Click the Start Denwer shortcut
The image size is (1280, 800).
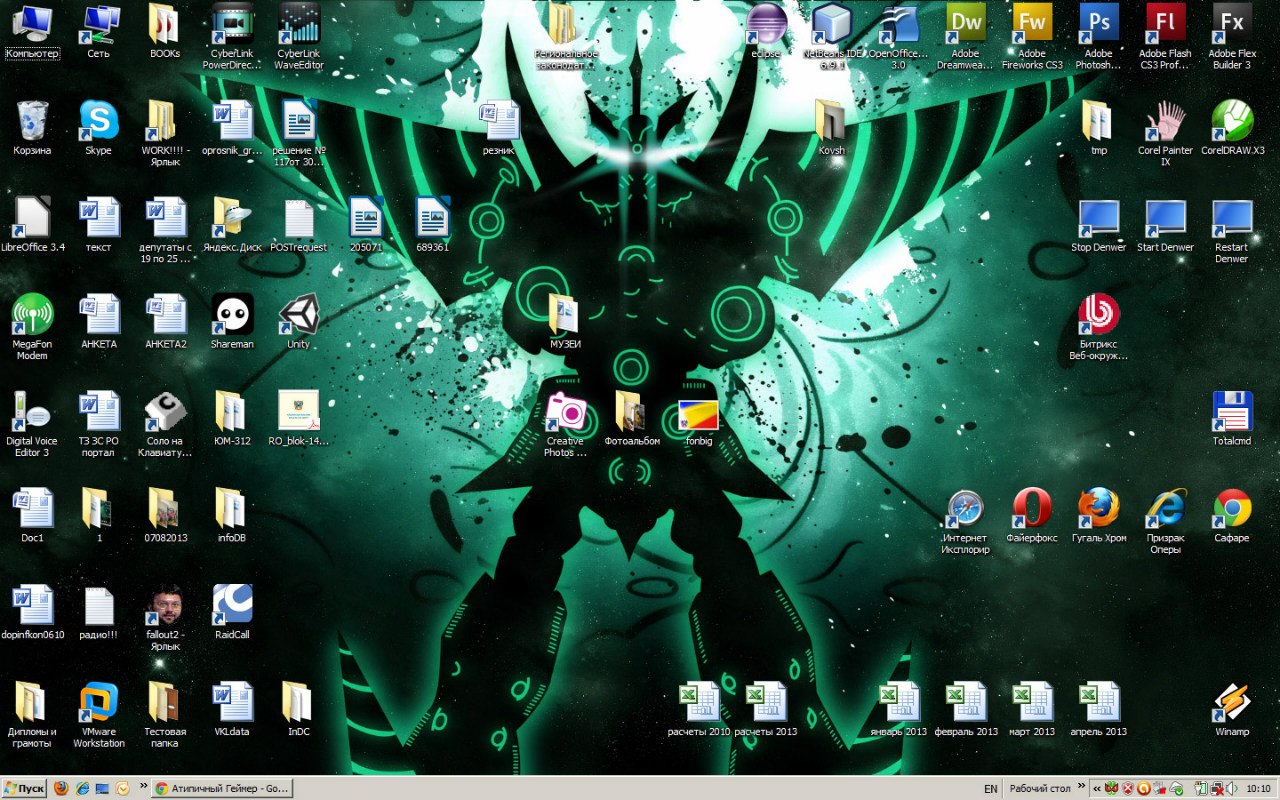[1165, 225]
